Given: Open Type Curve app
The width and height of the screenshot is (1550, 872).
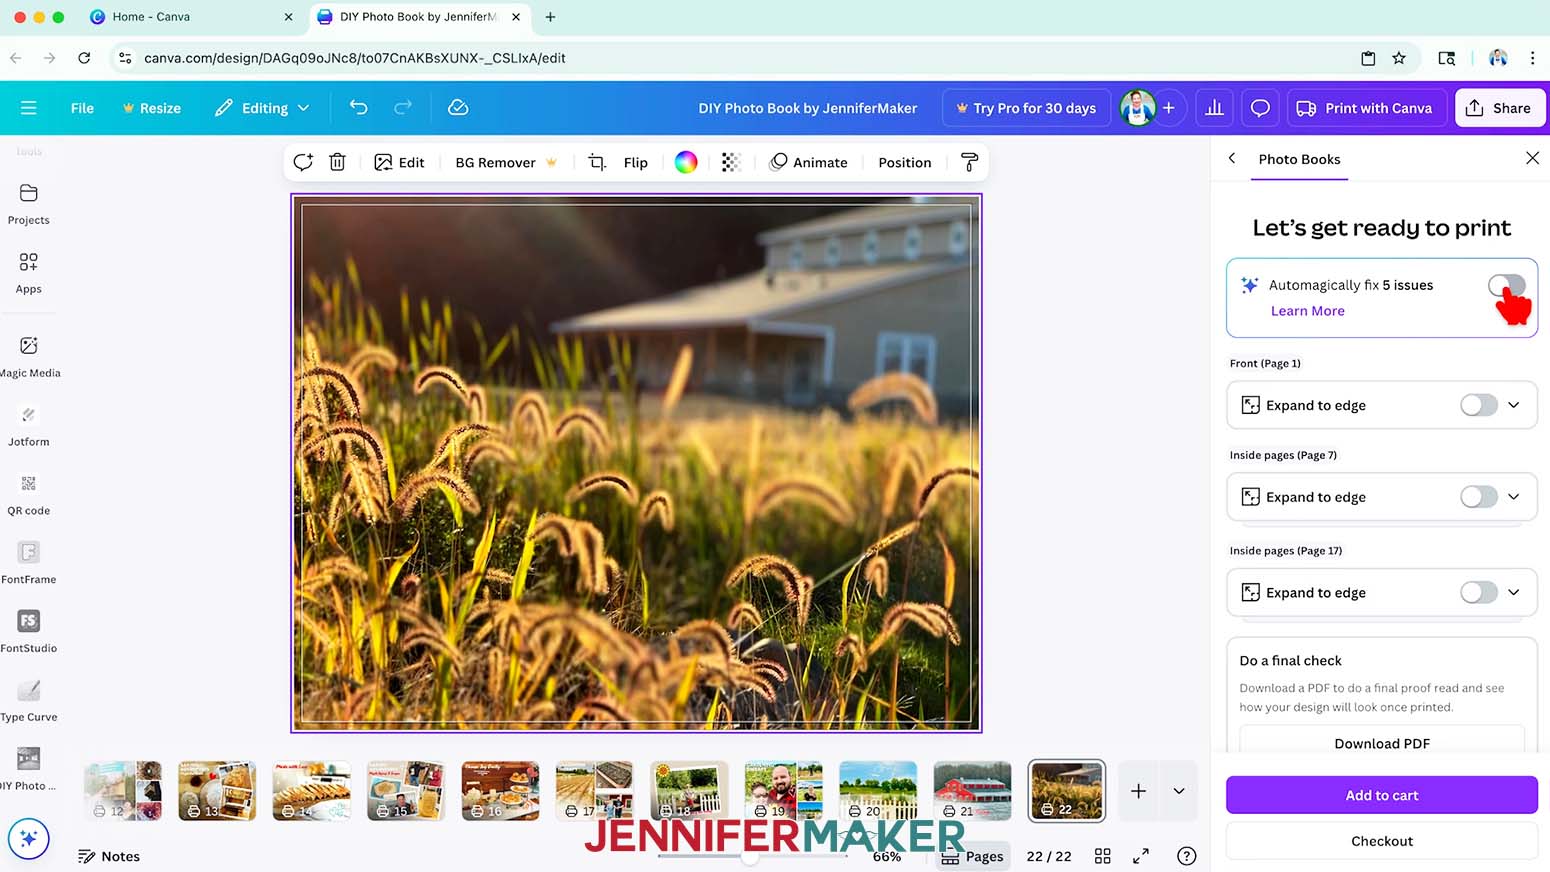Looking at the screenshot, I should pyautogui.click(x=28, y=702).
